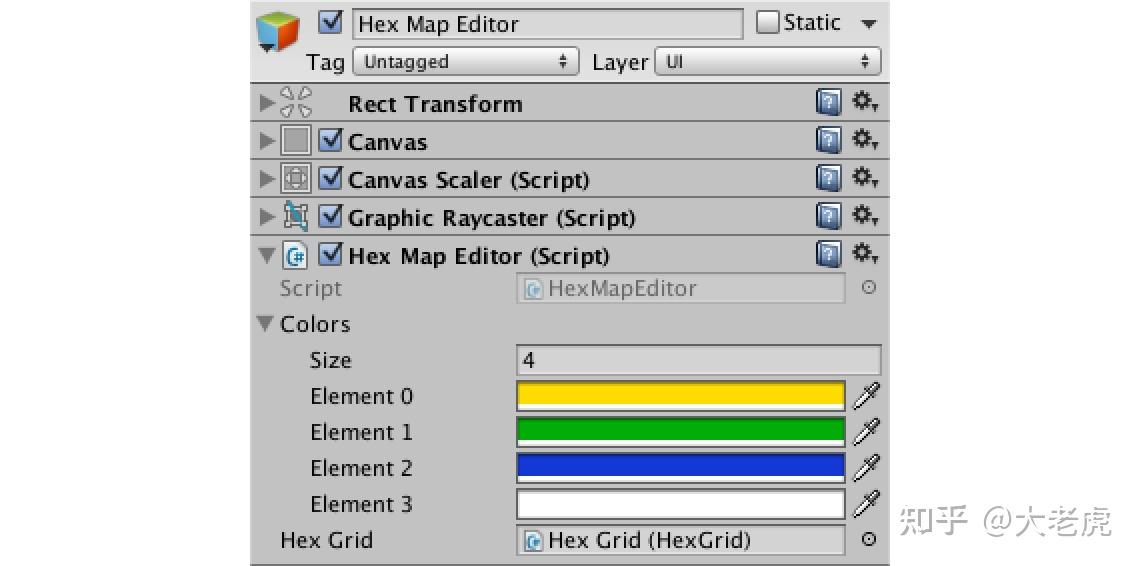This screenshot has width=1140, height=566.
Task: Open Hex Map Editor script gear menu
Action: pos(865,255)
